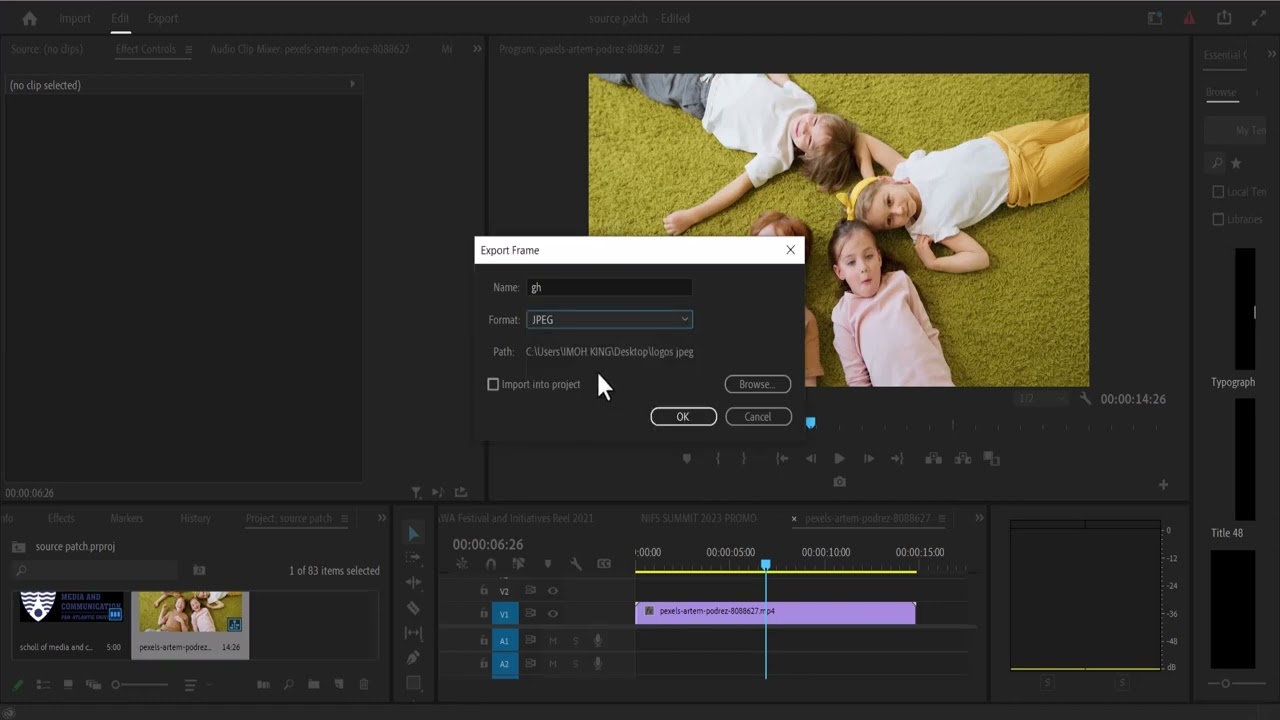The width and height of the screenshot is (1280, 720).
Task: Toggle timeline snapping magnet icon
Action: (490, 564)
